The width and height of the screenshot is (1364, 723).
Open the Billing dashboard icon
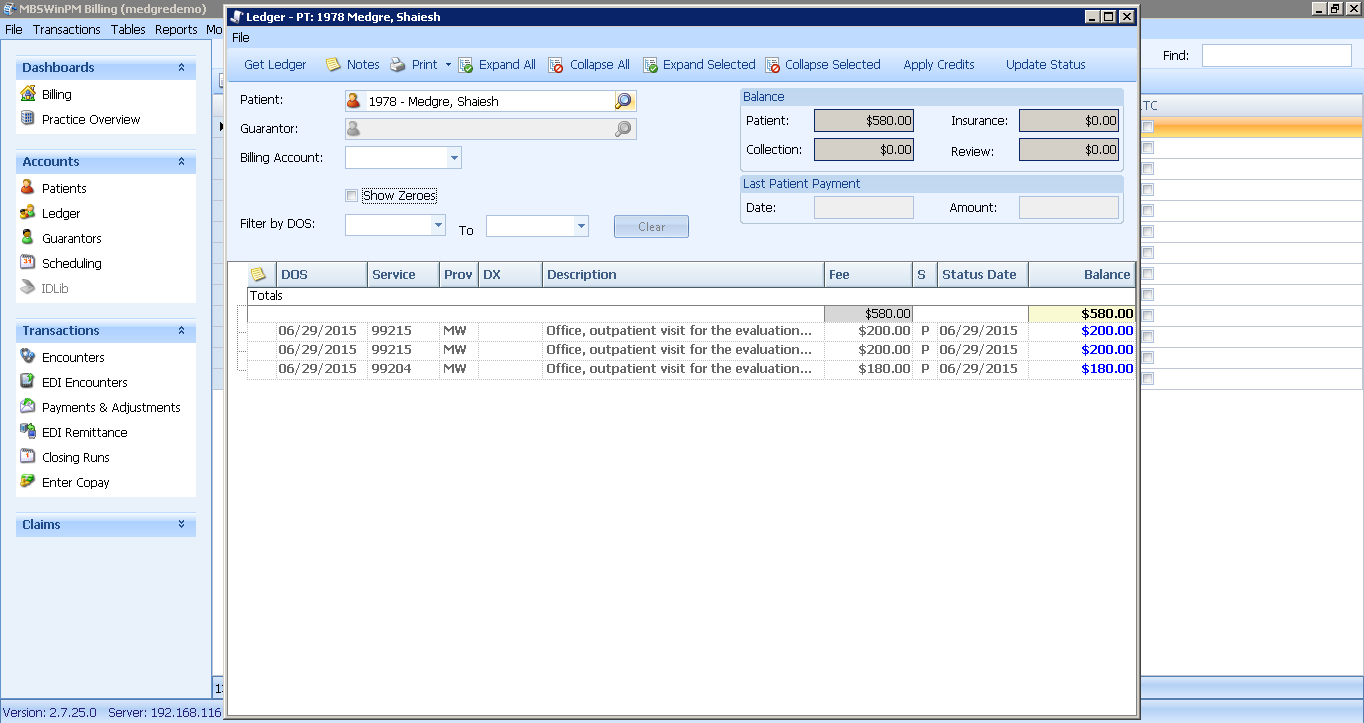[x=28, y=94]
